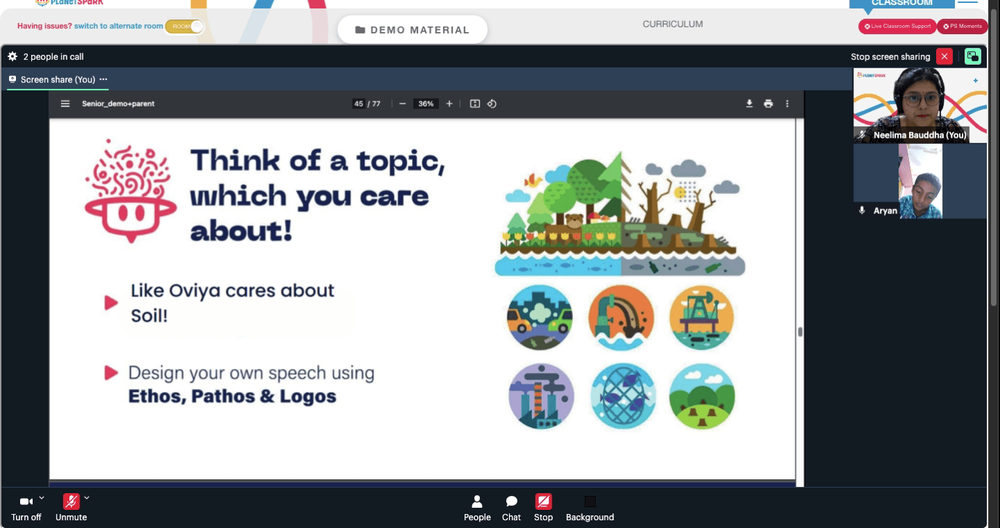Click the camera Turn off button
This screenshot has height=528, width=1000.
point(26,508)
